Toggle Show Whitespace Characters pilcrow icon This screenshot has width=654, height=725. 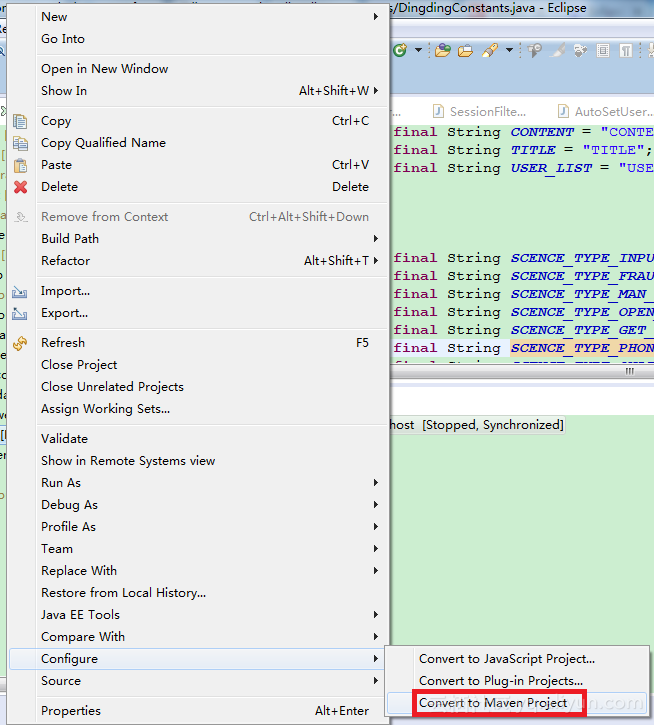click(x=625, y=50)
